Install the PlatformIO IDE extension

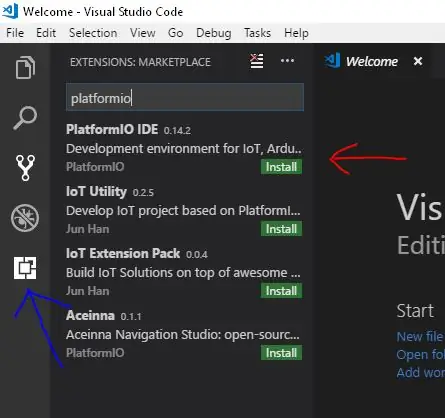pyautogui.click(x=281, y=167)
